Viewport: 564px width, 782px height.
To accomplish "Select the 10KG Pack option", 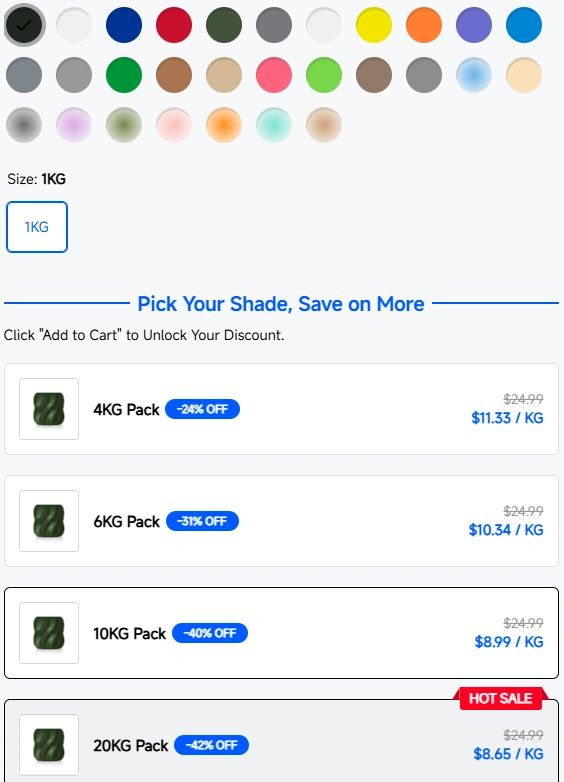I will pos(281,633).
